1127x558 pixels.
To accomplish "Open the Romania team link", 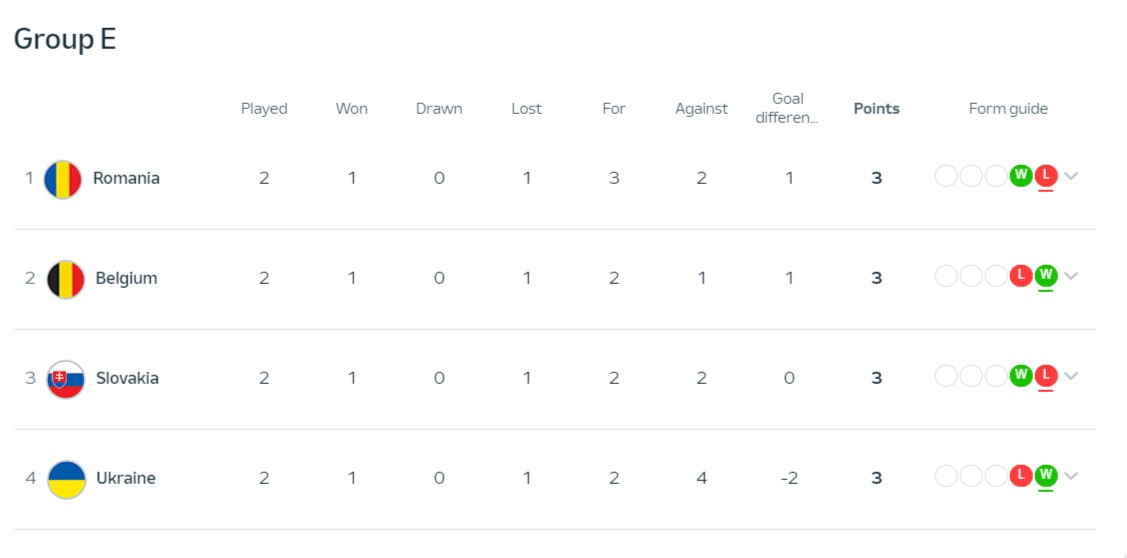I will point(126,178).
